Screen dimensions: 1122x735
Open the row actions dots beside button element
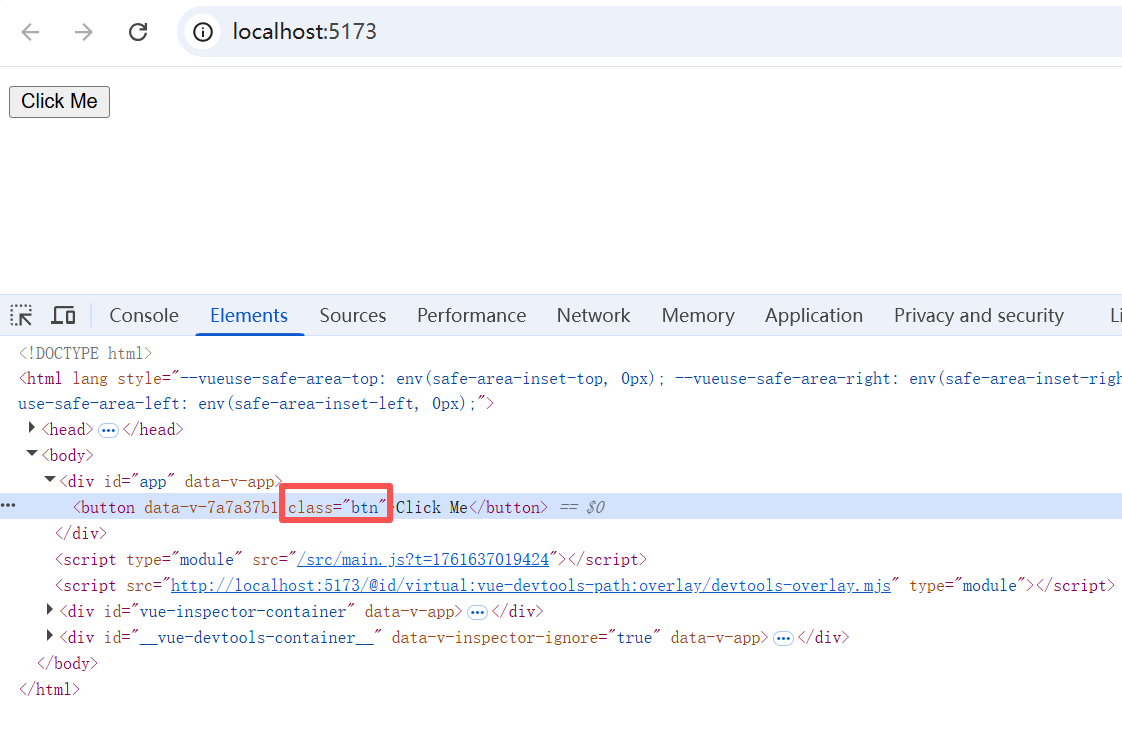8,506
